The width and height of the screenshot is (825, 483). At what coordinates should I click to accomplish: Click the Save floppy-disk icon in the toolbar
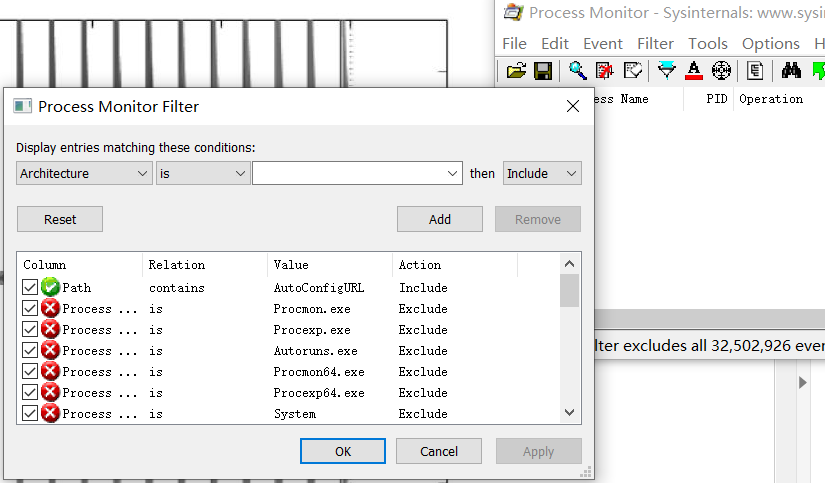pyautogui.click(x=543, y=71)
